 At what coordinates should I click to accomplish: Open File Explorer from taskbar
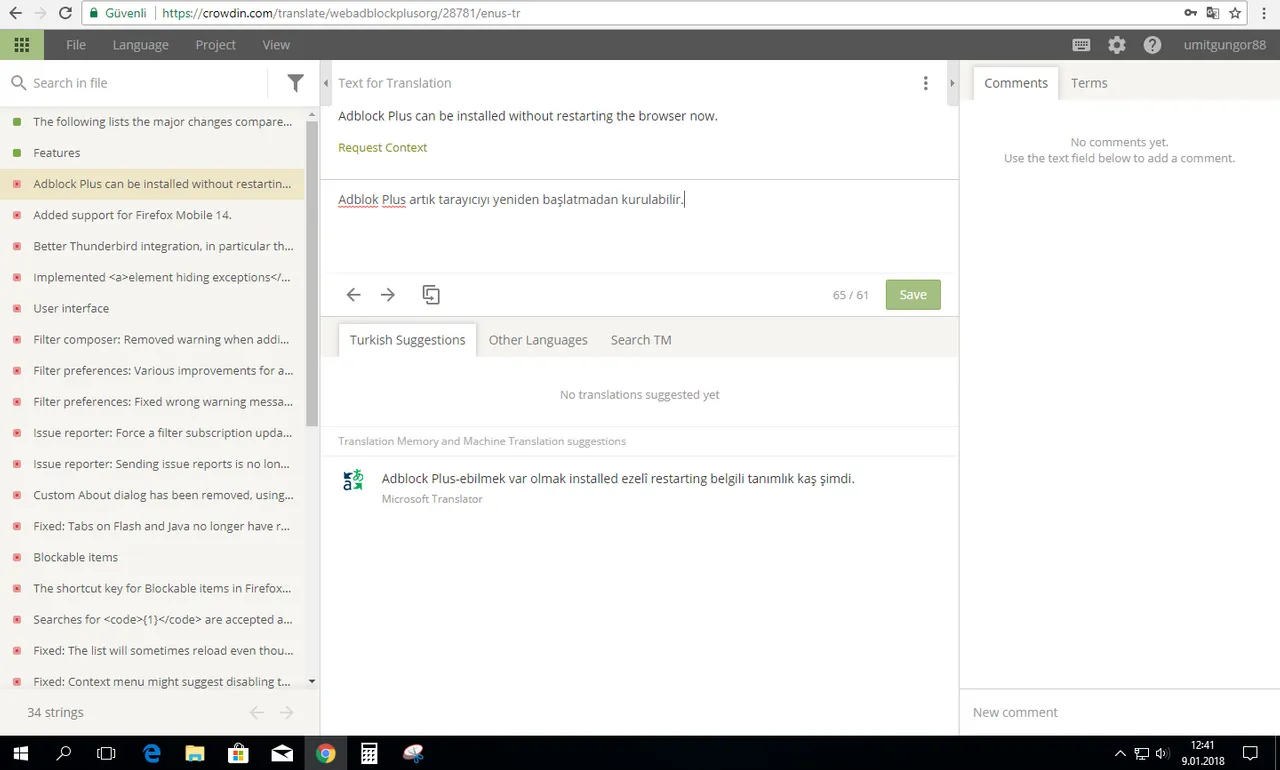pos(195,753)
